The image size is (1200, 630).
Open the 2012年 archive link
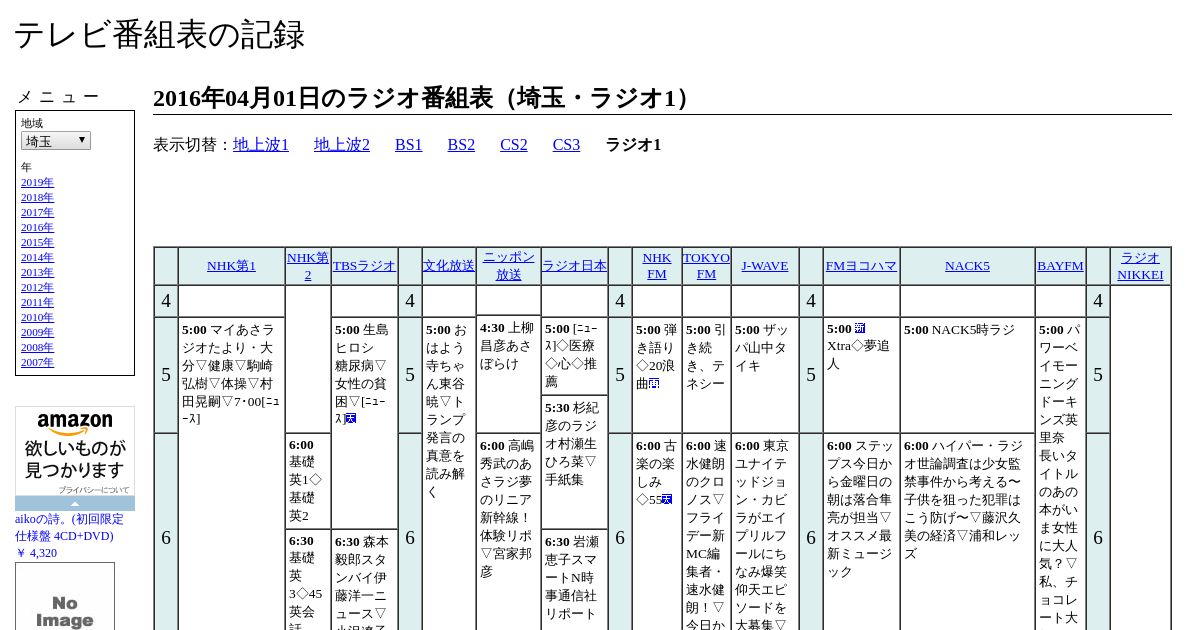(37, 287)
